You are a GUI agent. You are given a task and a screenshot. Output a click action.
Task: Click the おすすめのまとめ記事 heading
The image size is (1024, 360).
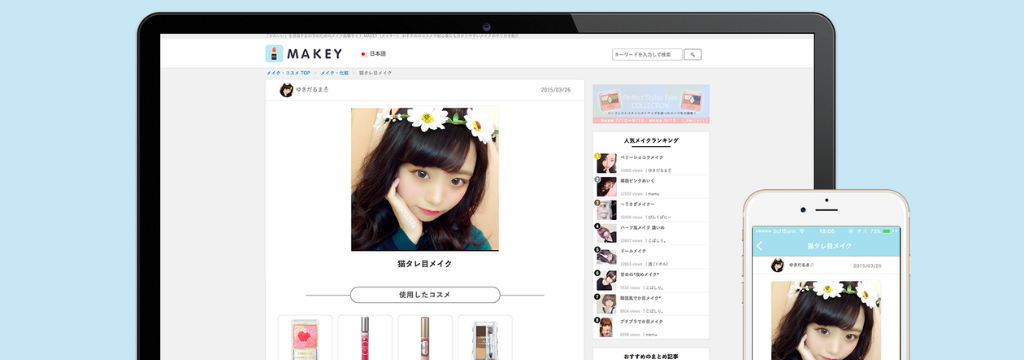(651, 356)
